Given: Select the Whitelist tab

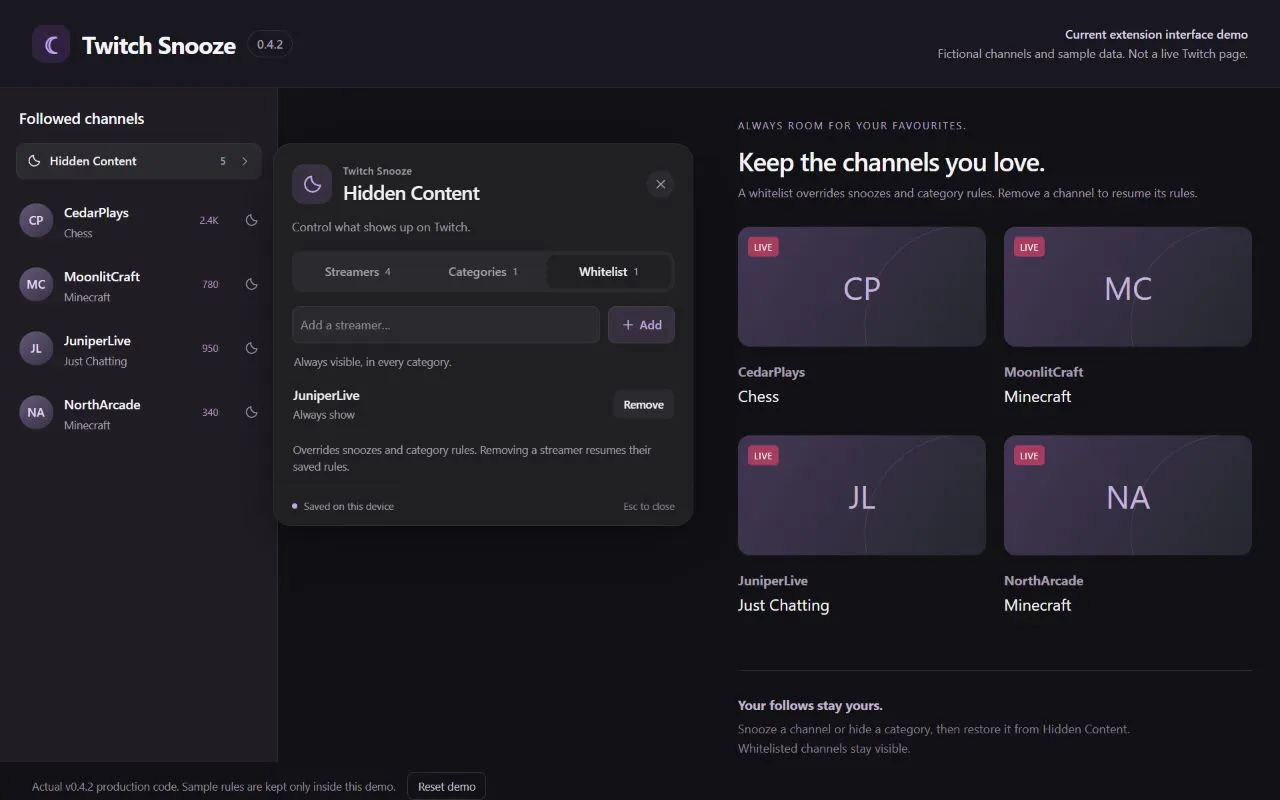Looking at the screenshot, I should [608, 272].
